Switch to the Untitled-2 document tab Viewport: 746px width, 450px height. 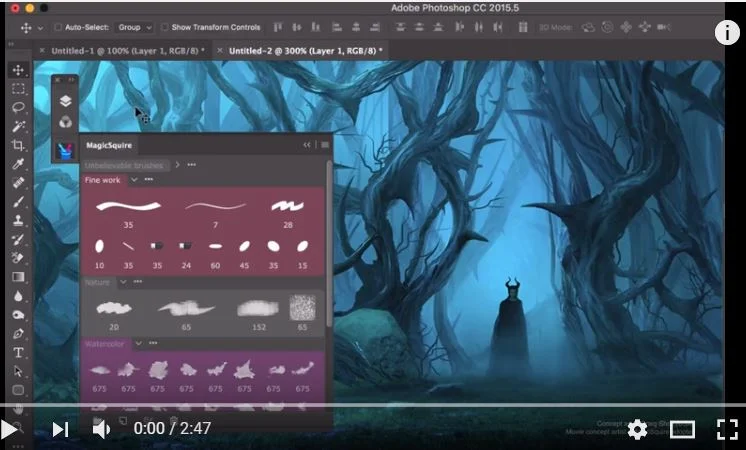click(305, 50)
